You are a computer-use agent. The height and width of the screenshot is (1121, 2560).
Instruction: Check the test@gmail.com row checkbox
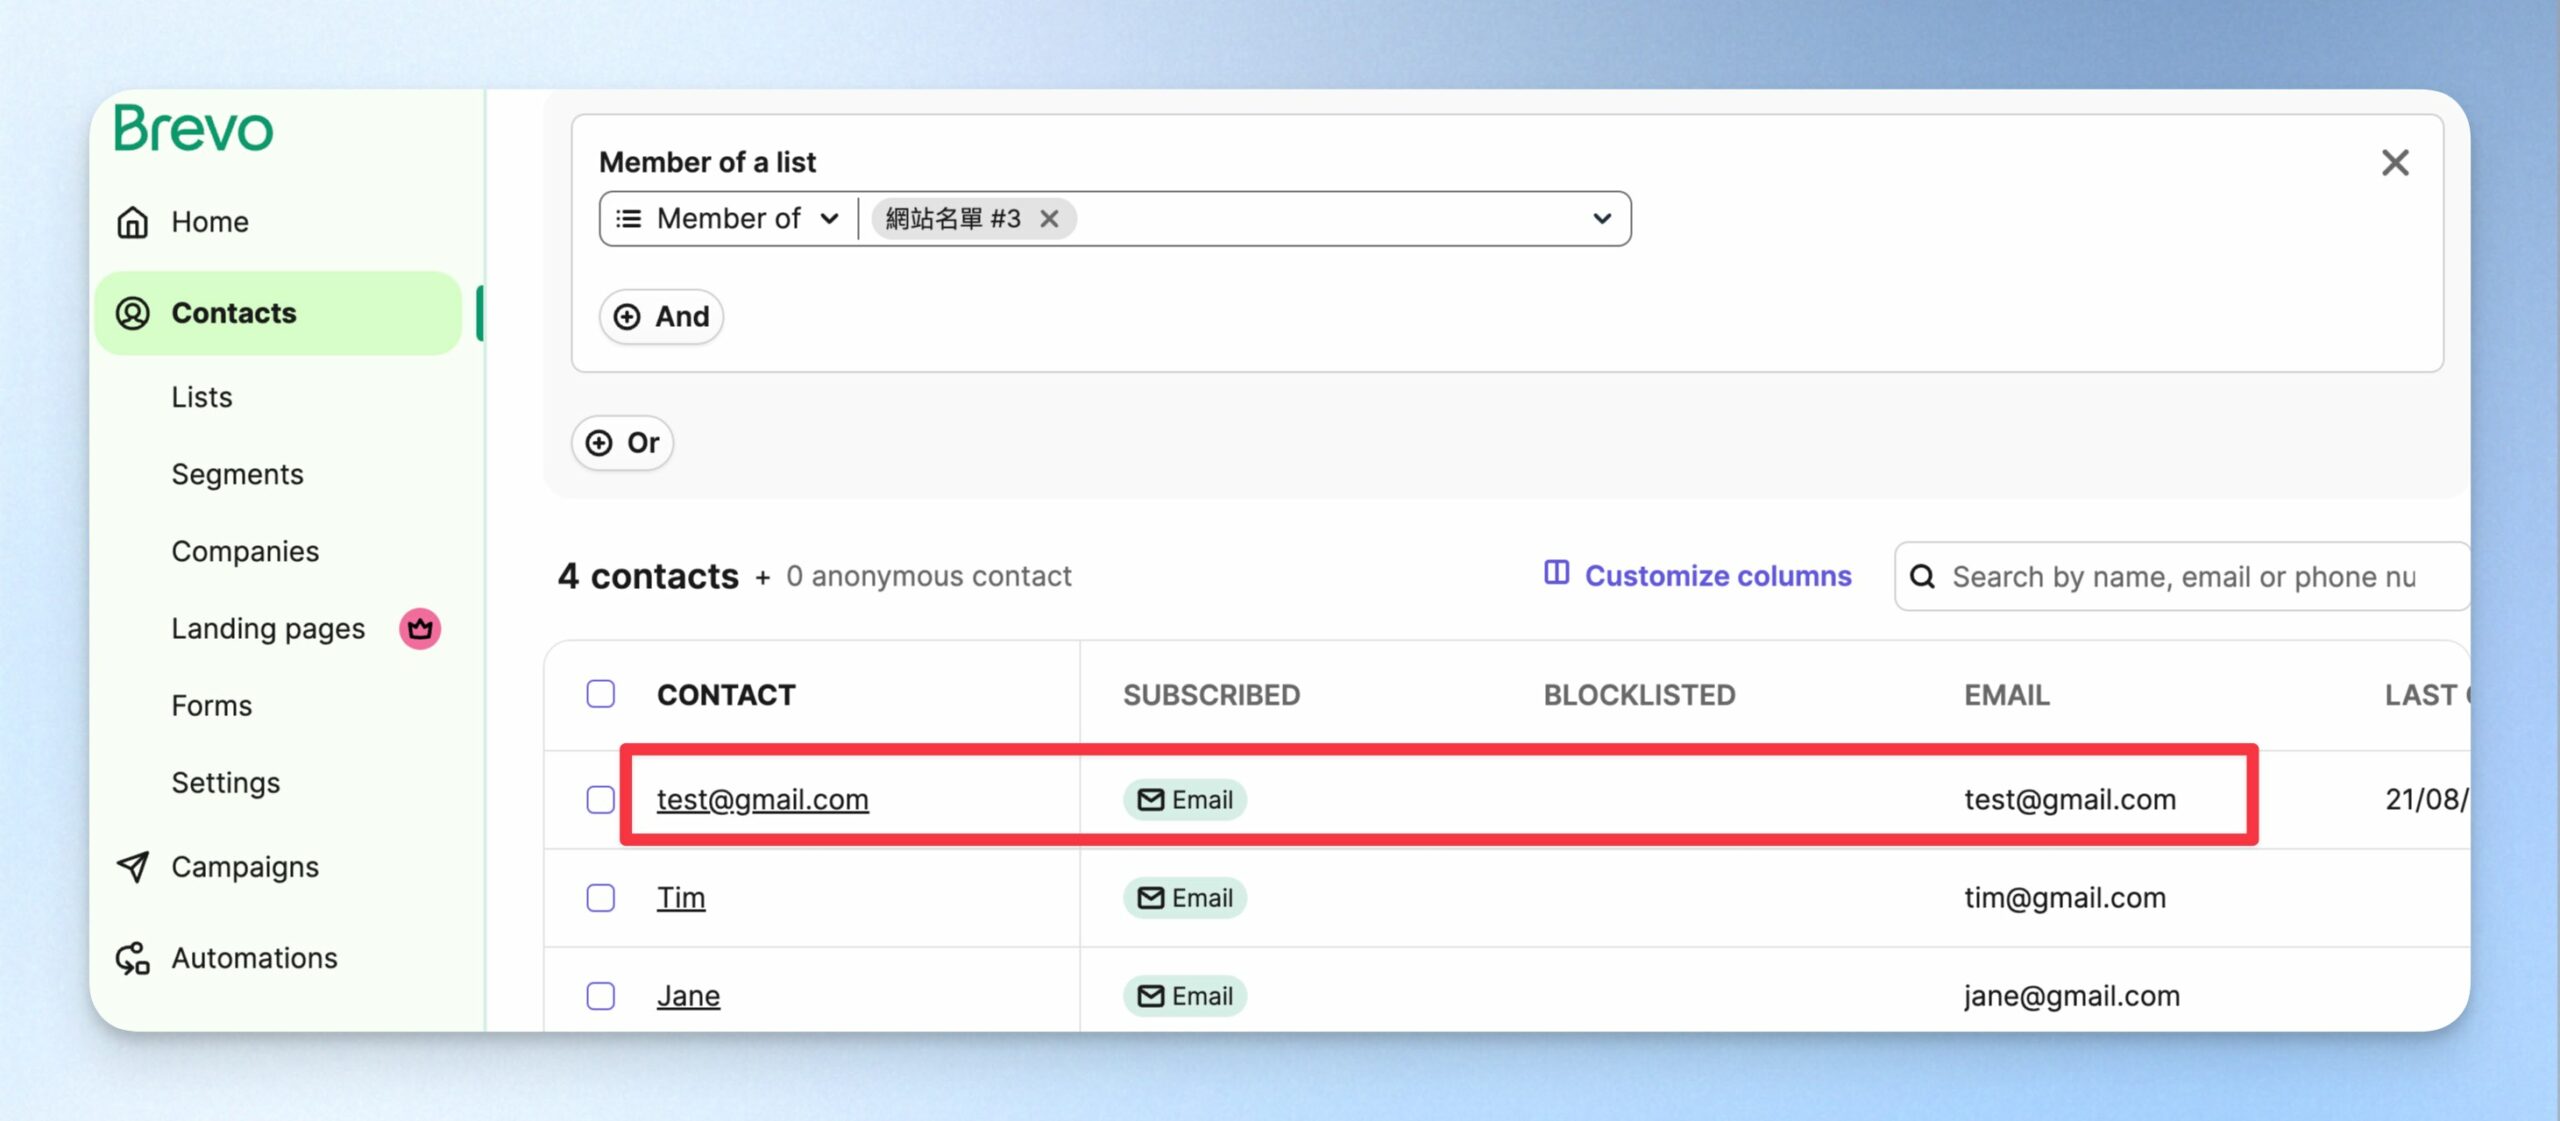click(601, 800)
